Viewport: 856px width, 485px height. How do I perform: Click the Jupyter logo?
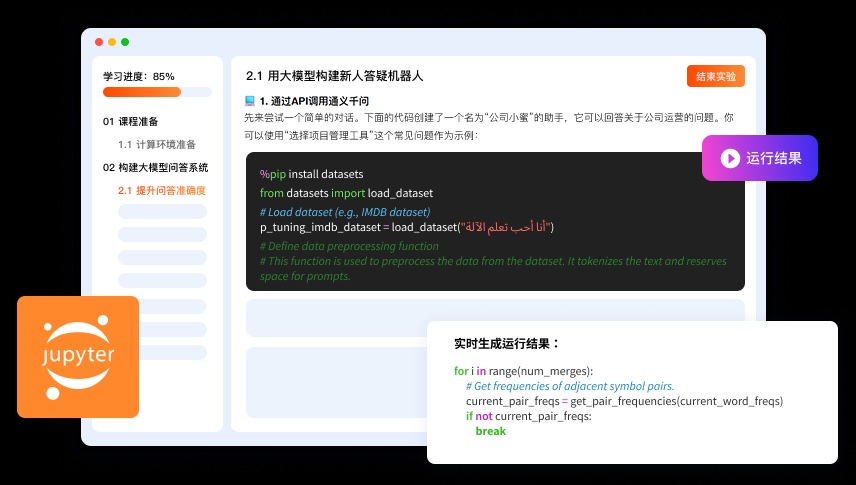[x=78, y=357]
